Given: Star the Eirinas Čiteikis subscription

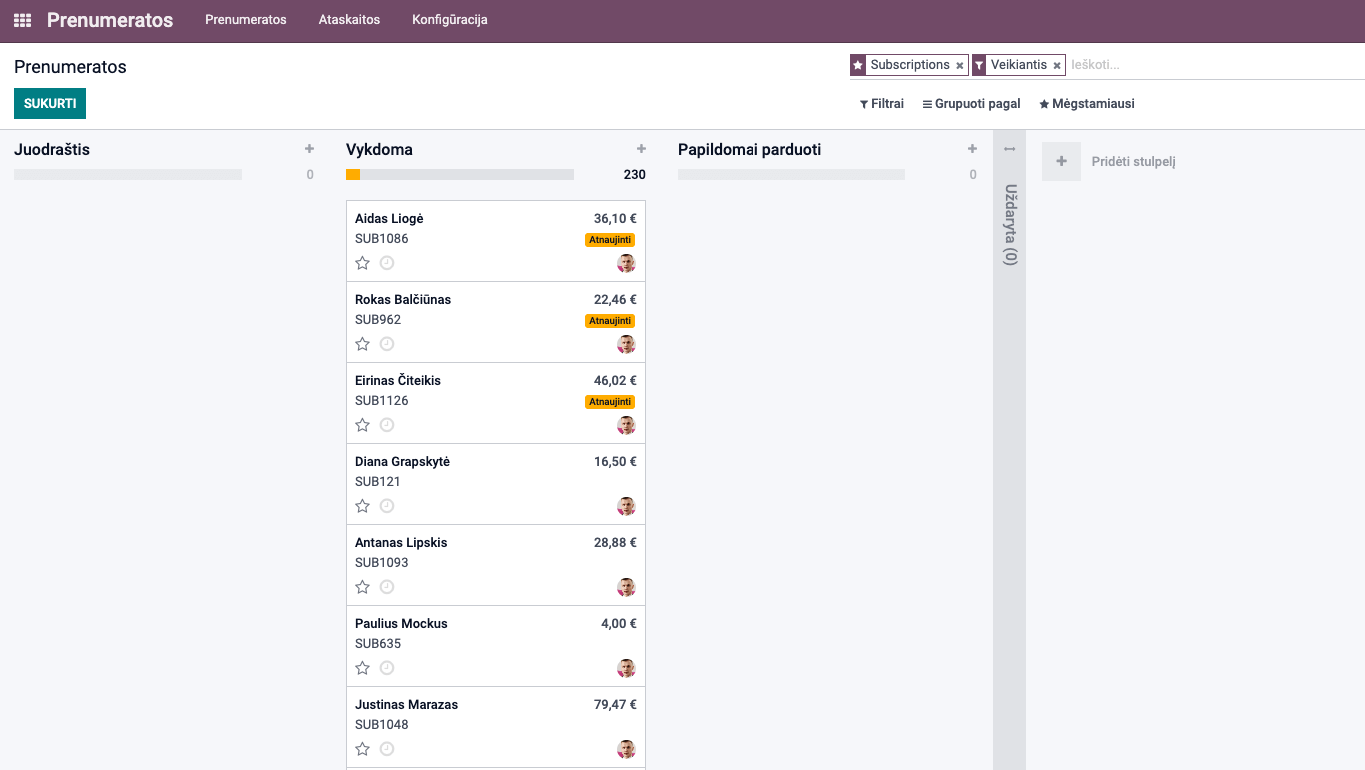Looking at the screenshot, I should (363, 425).
